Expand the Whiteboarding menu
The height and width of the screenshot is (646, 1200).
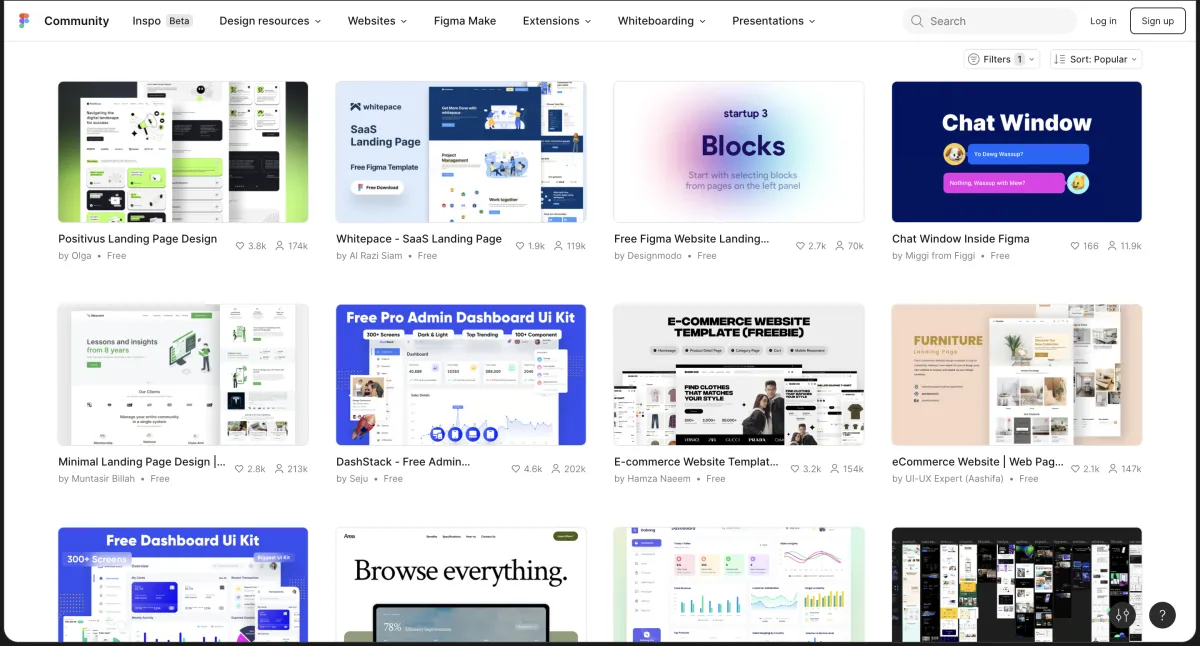pos(661,21)
